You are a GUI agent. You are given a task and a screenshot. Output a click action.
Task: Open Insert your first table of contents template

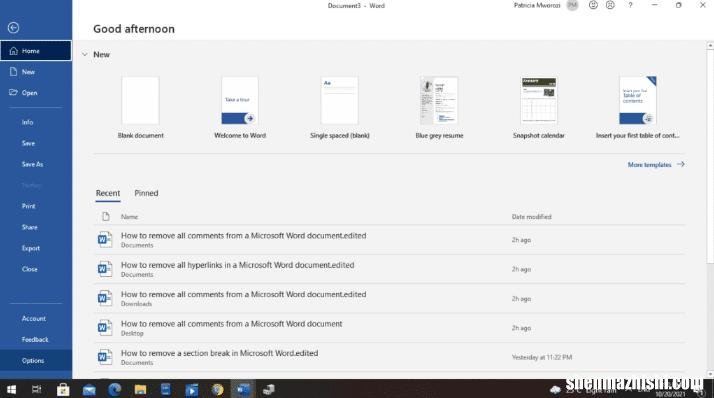[x=638, y=107]
